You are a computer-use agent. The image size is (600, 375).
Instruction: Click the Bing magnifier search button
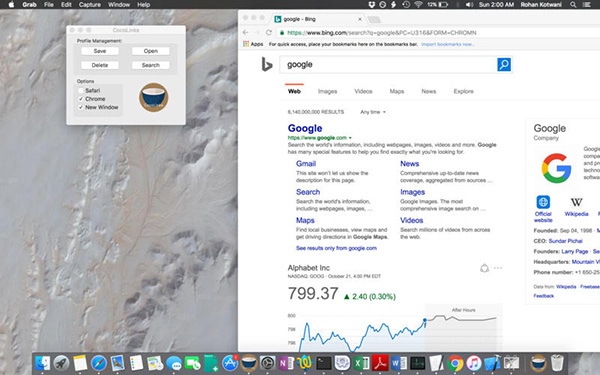(x=504, y=65)
